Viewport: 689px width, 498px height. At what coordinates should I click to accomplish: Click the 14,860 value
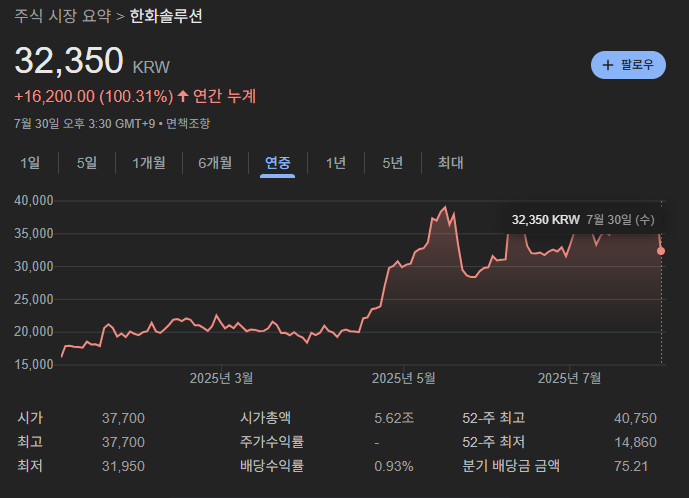(x=635, y=442)
